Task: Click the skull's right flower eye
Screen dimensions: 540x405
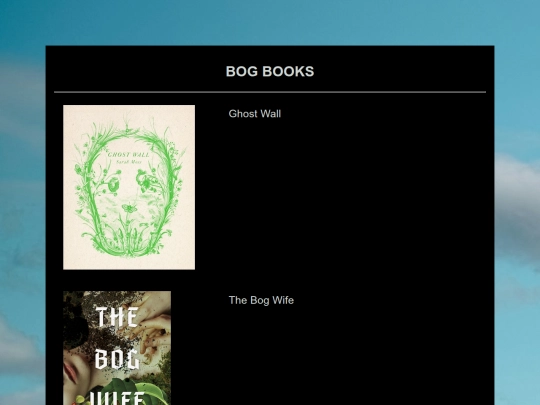Action: pos(144,181)
